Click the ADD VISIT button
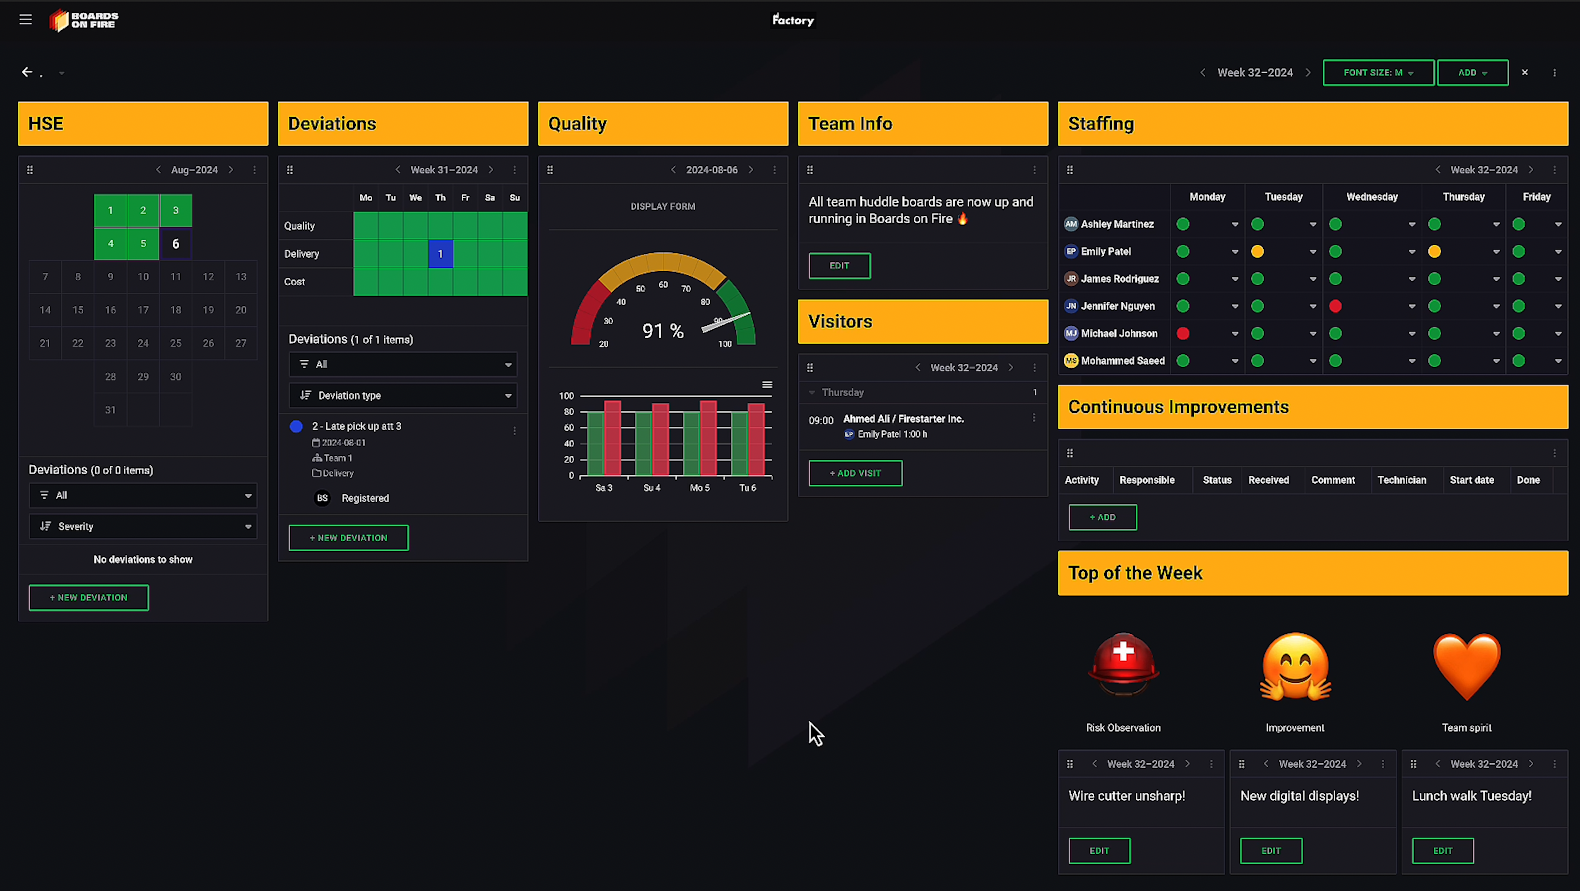Screen dimensions: 1580x891 (856, 474)
